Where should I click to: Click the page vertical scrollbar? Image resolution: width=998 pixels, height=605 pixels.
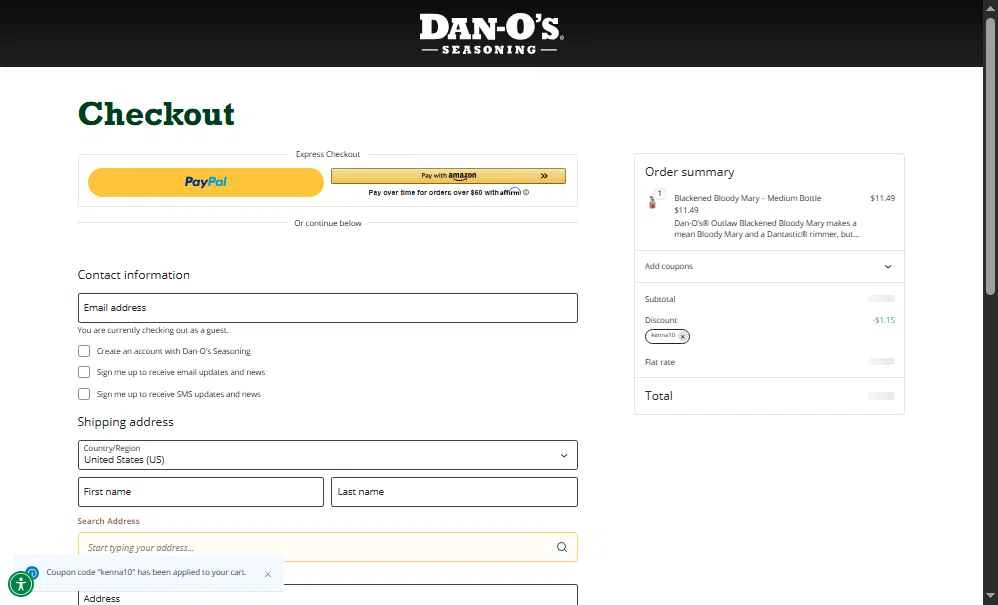(990, 156)
